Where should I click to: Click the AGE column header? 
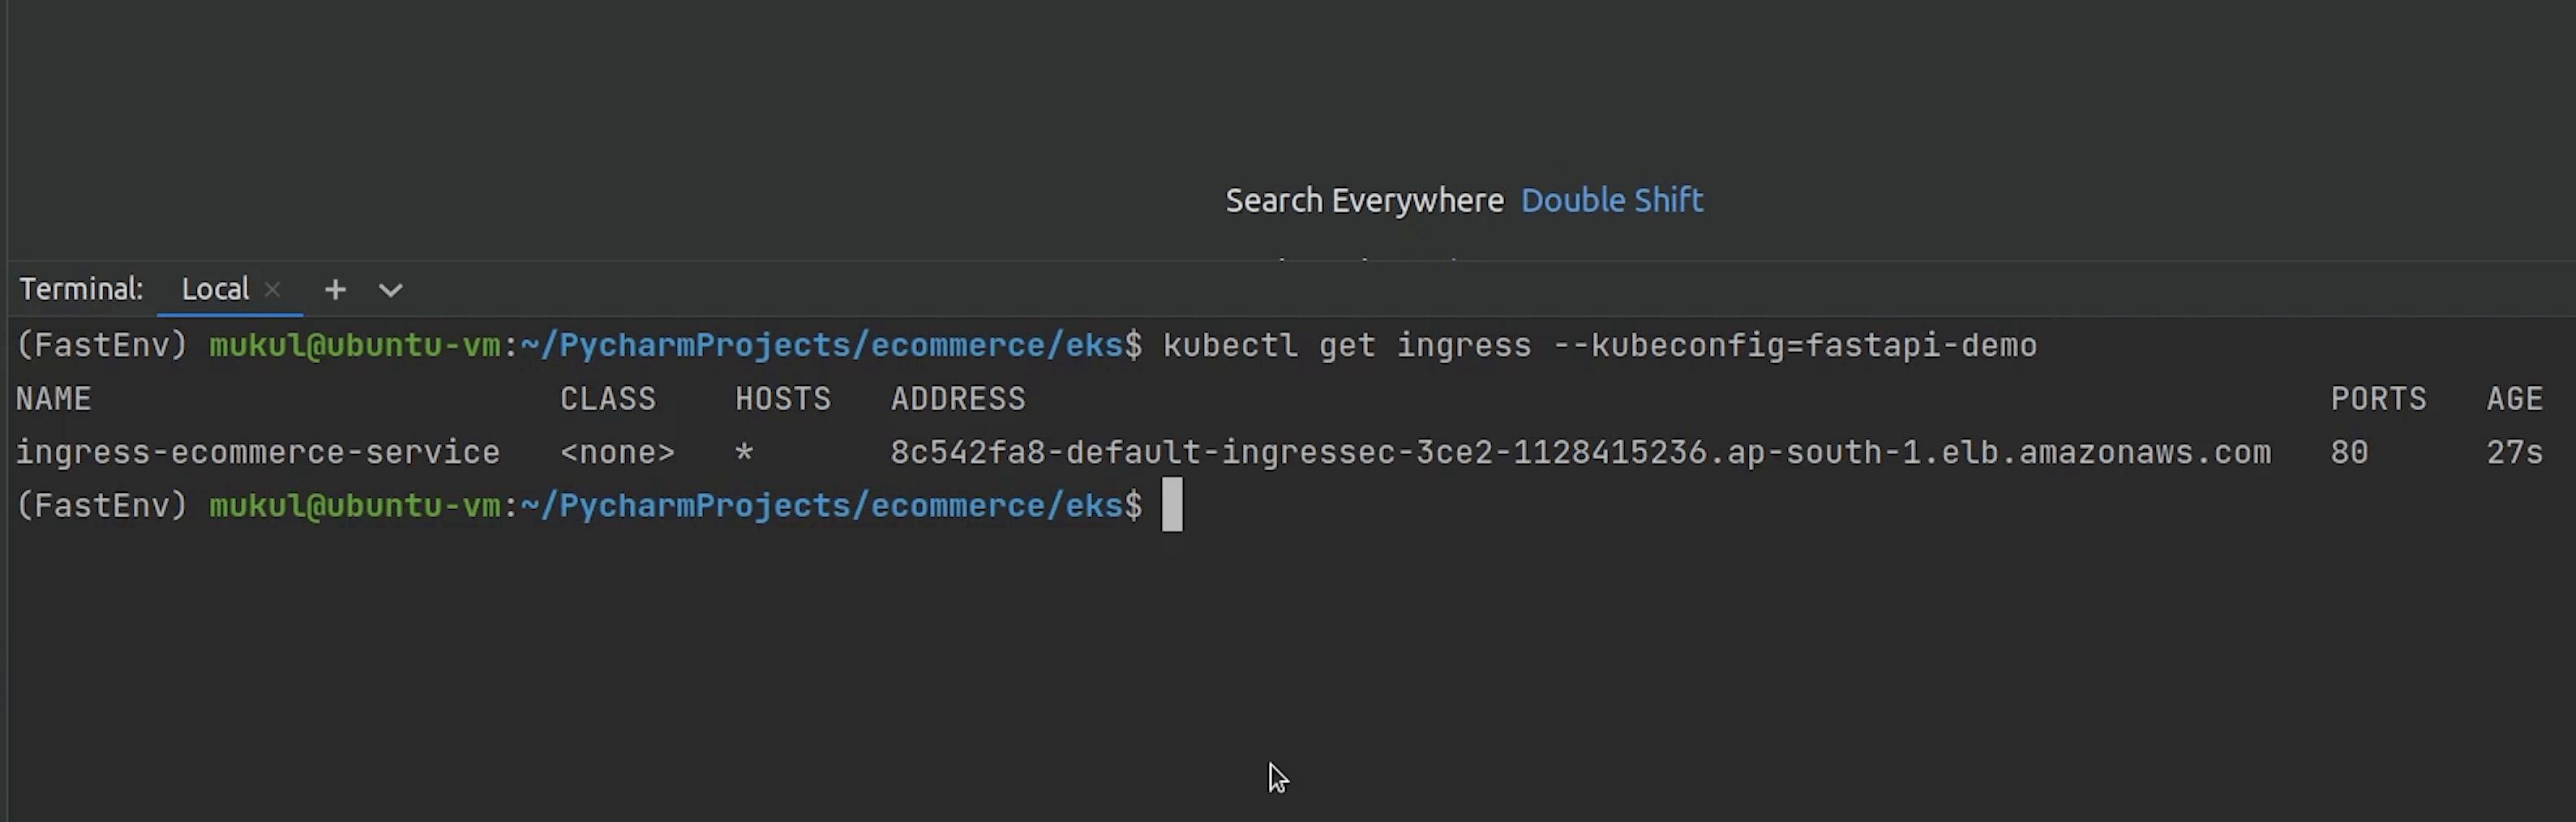pos(2514,399)
